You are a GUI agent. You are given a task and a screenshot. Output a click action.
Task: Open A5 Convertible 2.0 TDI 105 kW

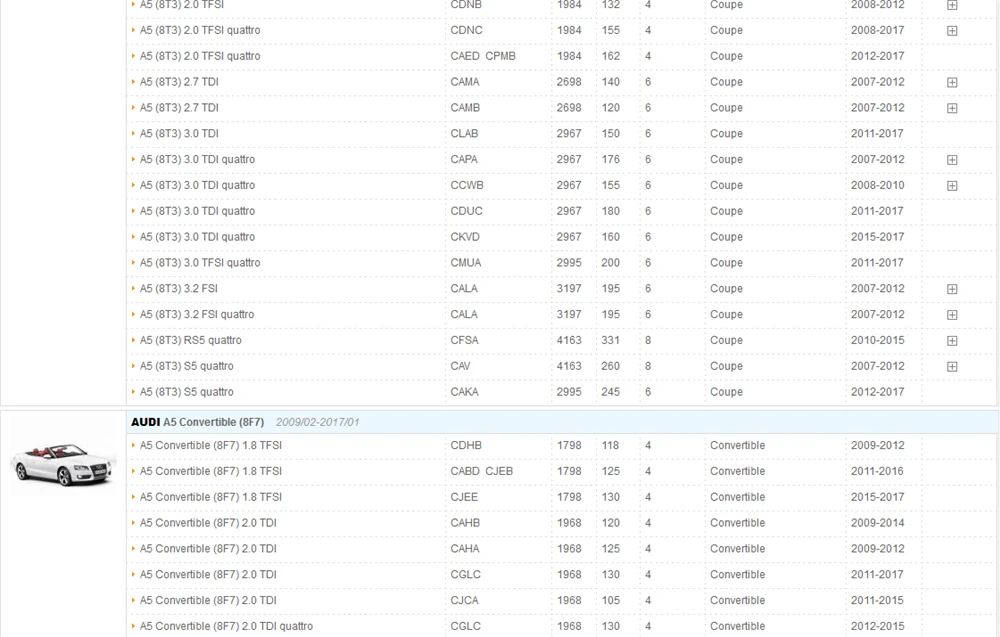click(x=208, y=600)
